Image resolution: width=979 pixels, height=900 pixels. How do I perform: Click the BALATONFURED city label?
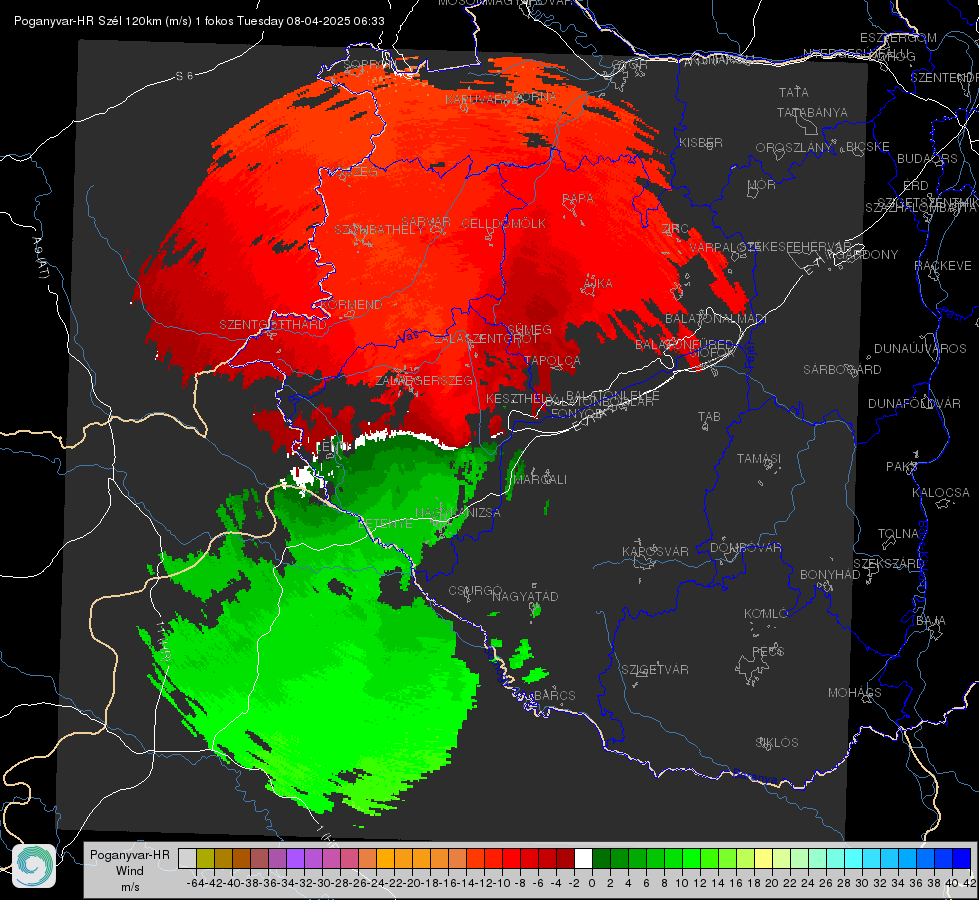[x=684, y=345]
